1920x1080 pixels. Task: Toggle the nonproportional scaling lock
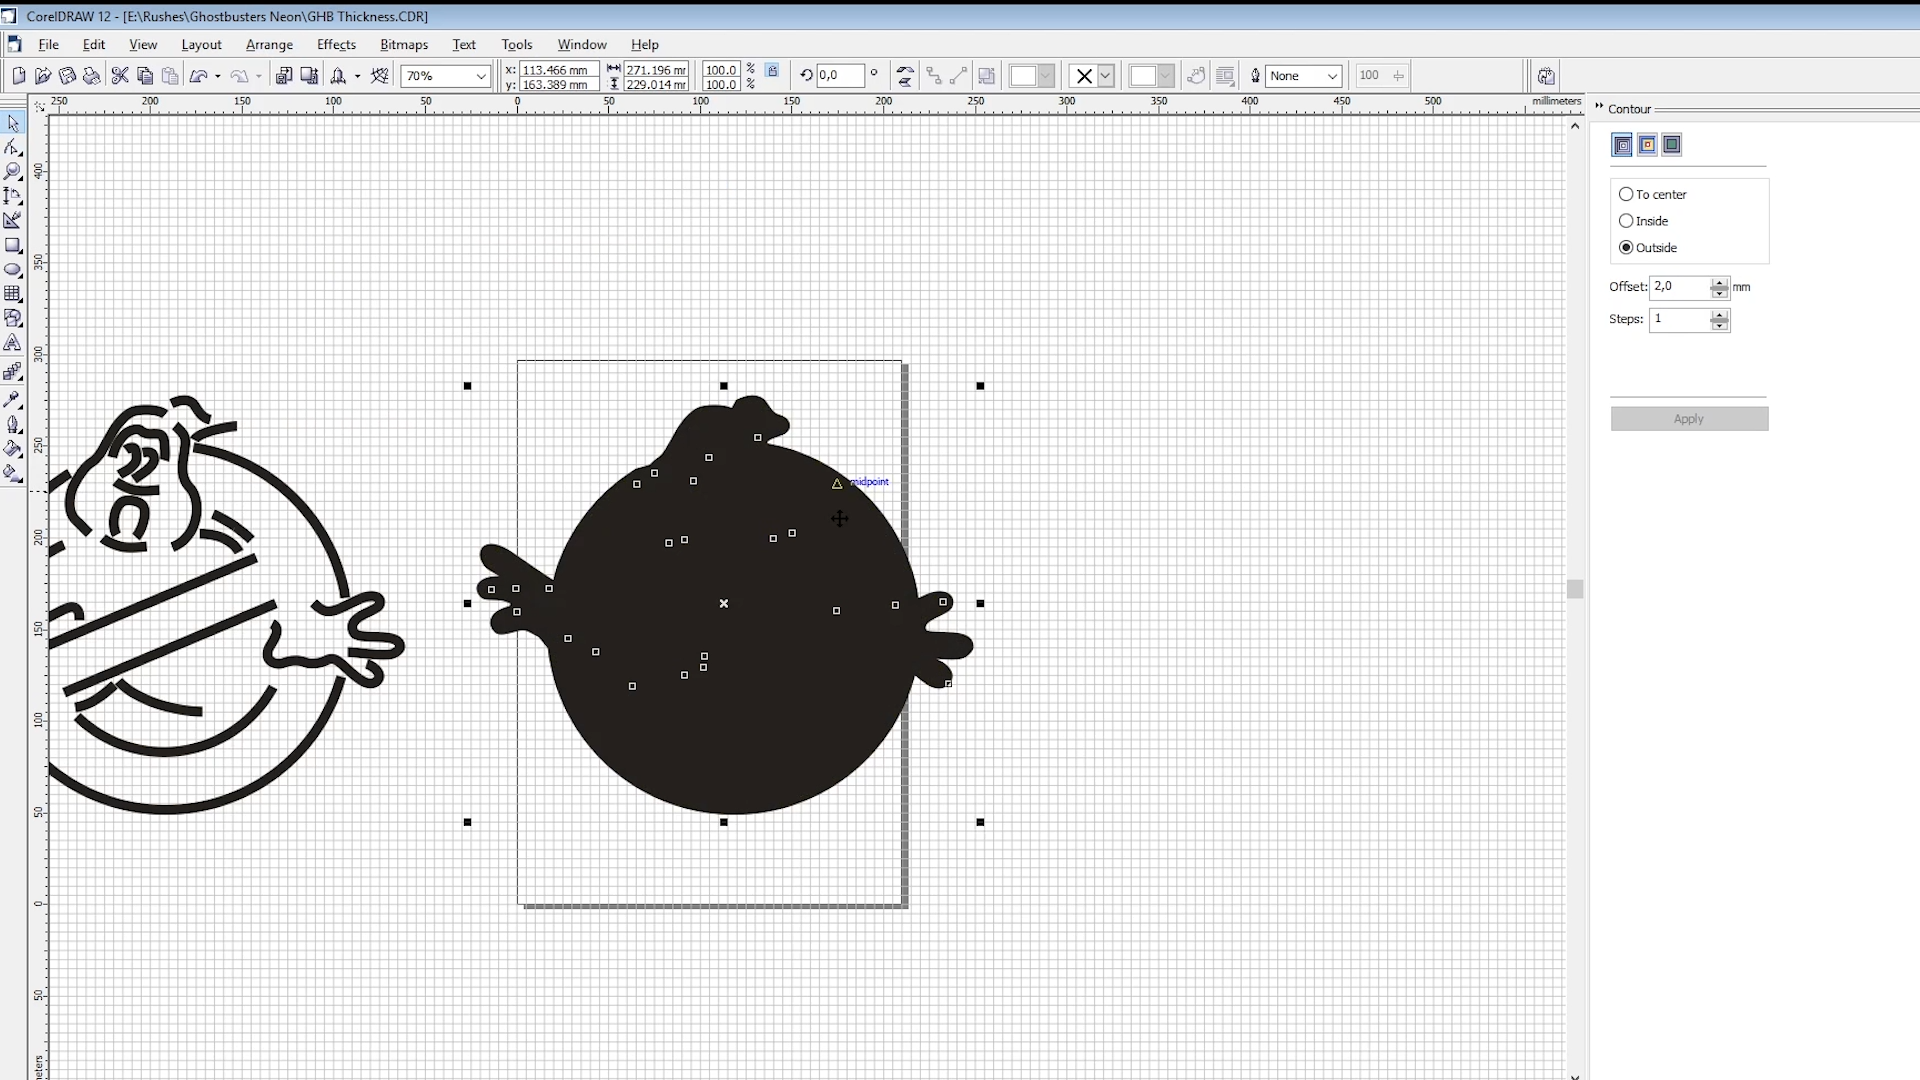click(772, 71)
